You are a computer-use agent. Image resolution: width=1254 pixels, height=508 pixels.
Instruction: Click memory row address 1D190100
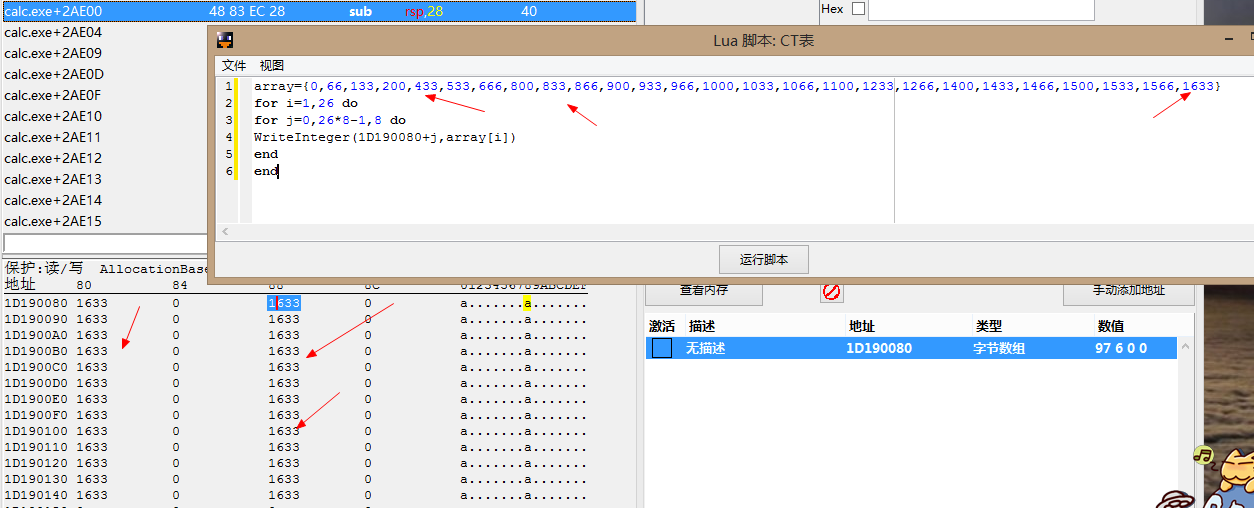click(36, 431)
